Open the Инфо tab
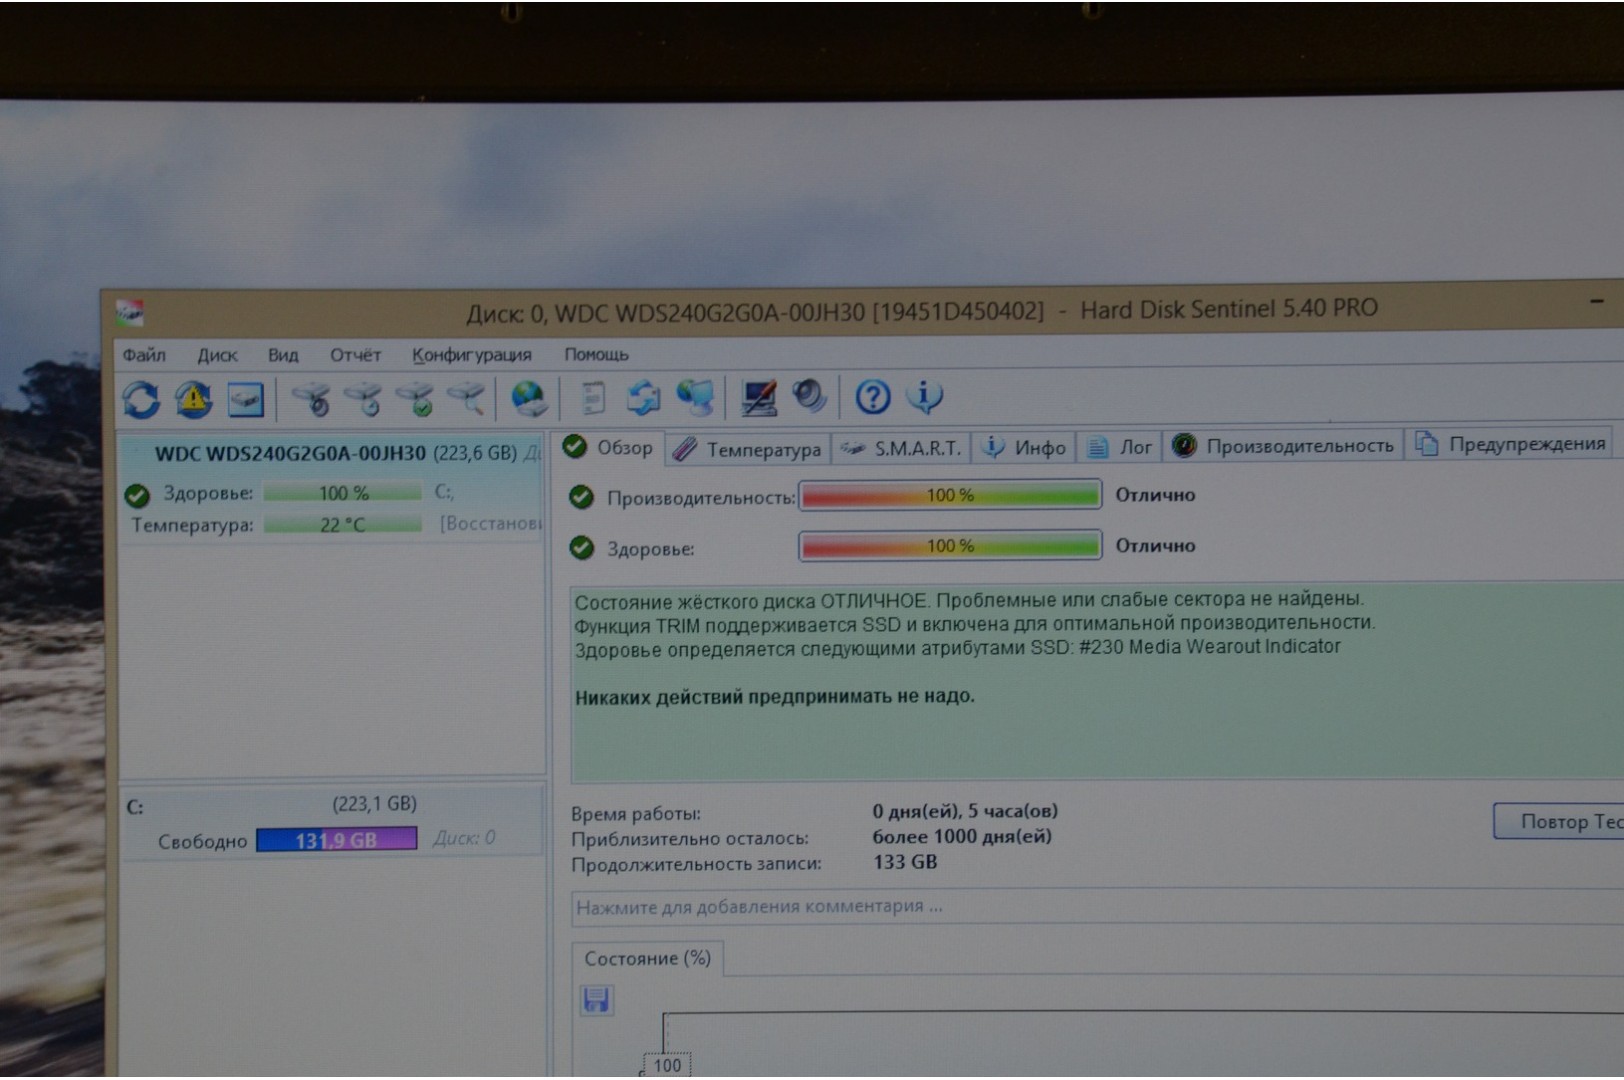Screen dimensions: 1624x1080 click(1024, 447)
